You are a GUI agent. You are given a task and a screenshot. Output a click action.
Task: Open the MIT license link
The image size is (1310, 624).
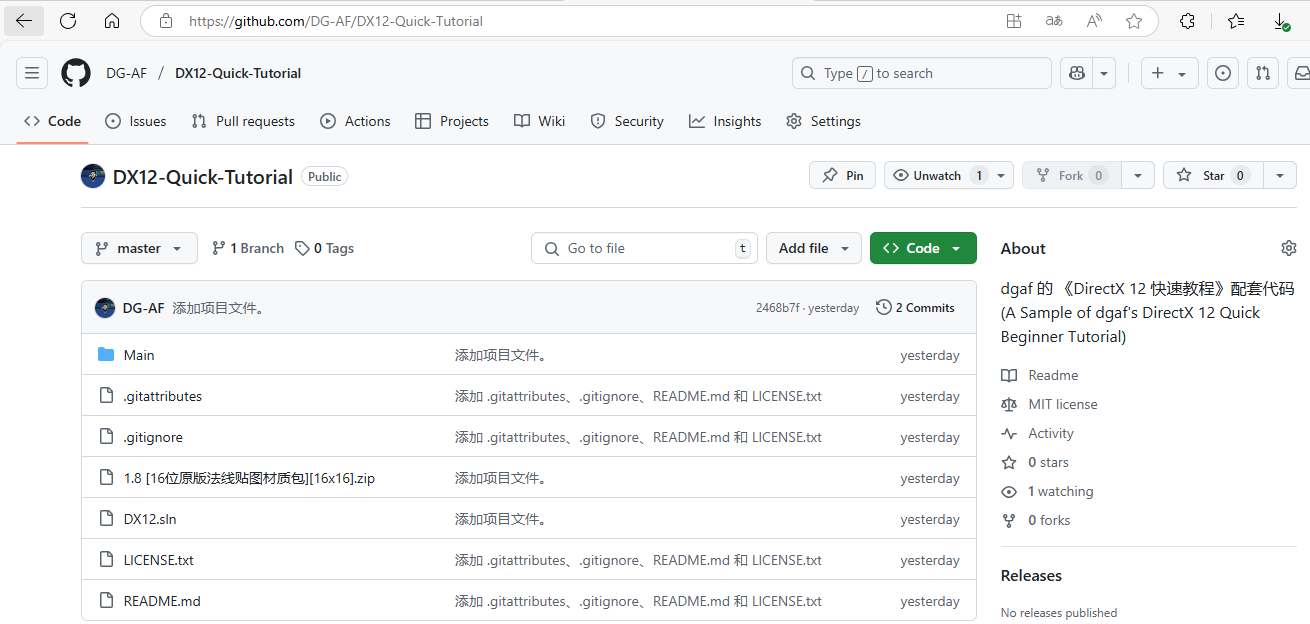point(1049,404)
